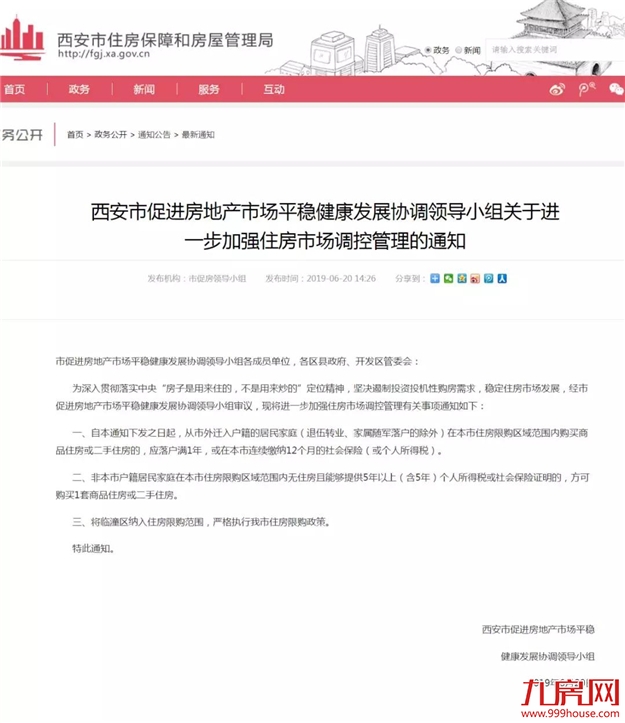
Task: Go to 通知公告 breadcrumb link
Action: (154, 135)
